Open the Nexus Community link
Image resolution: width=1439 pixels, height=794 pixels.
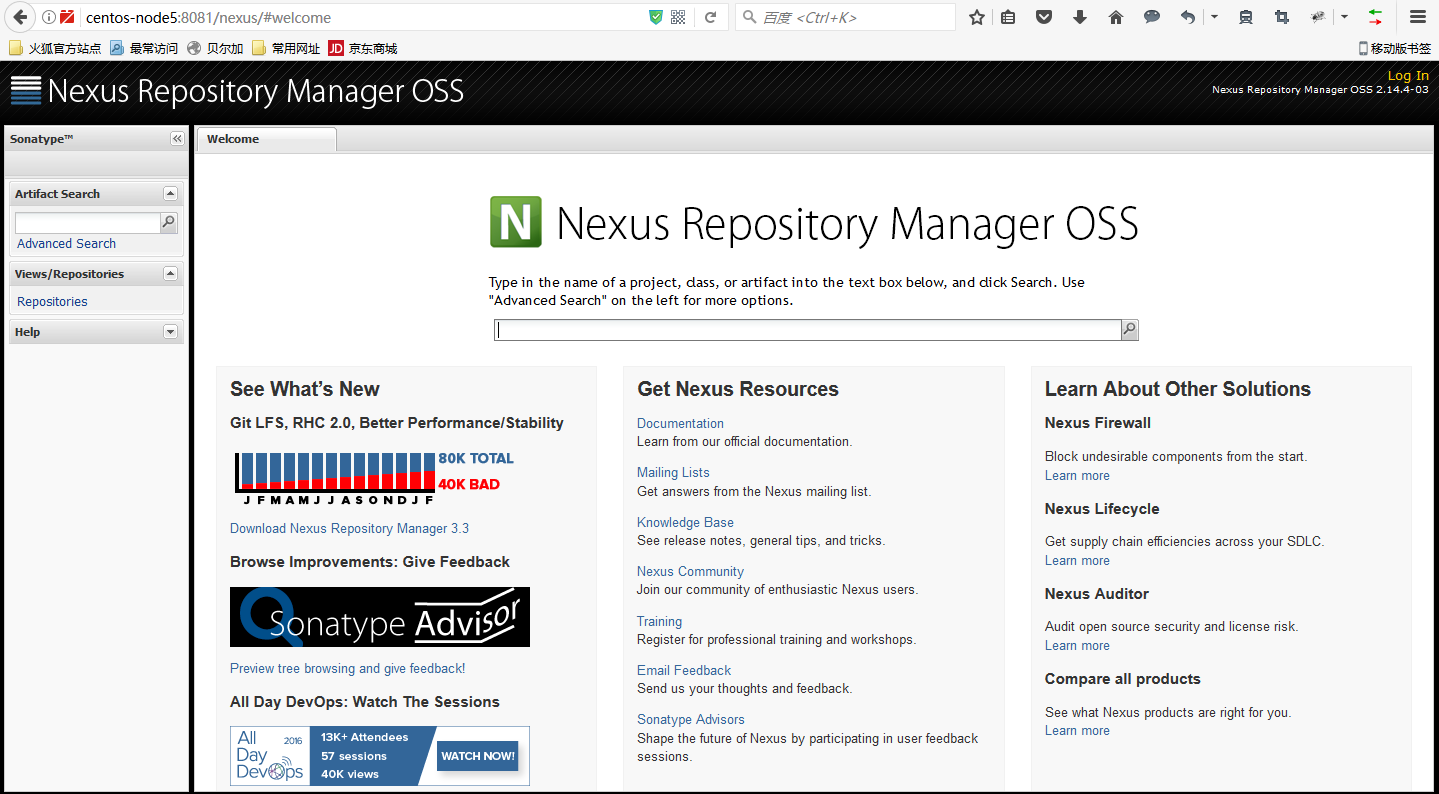690,572
